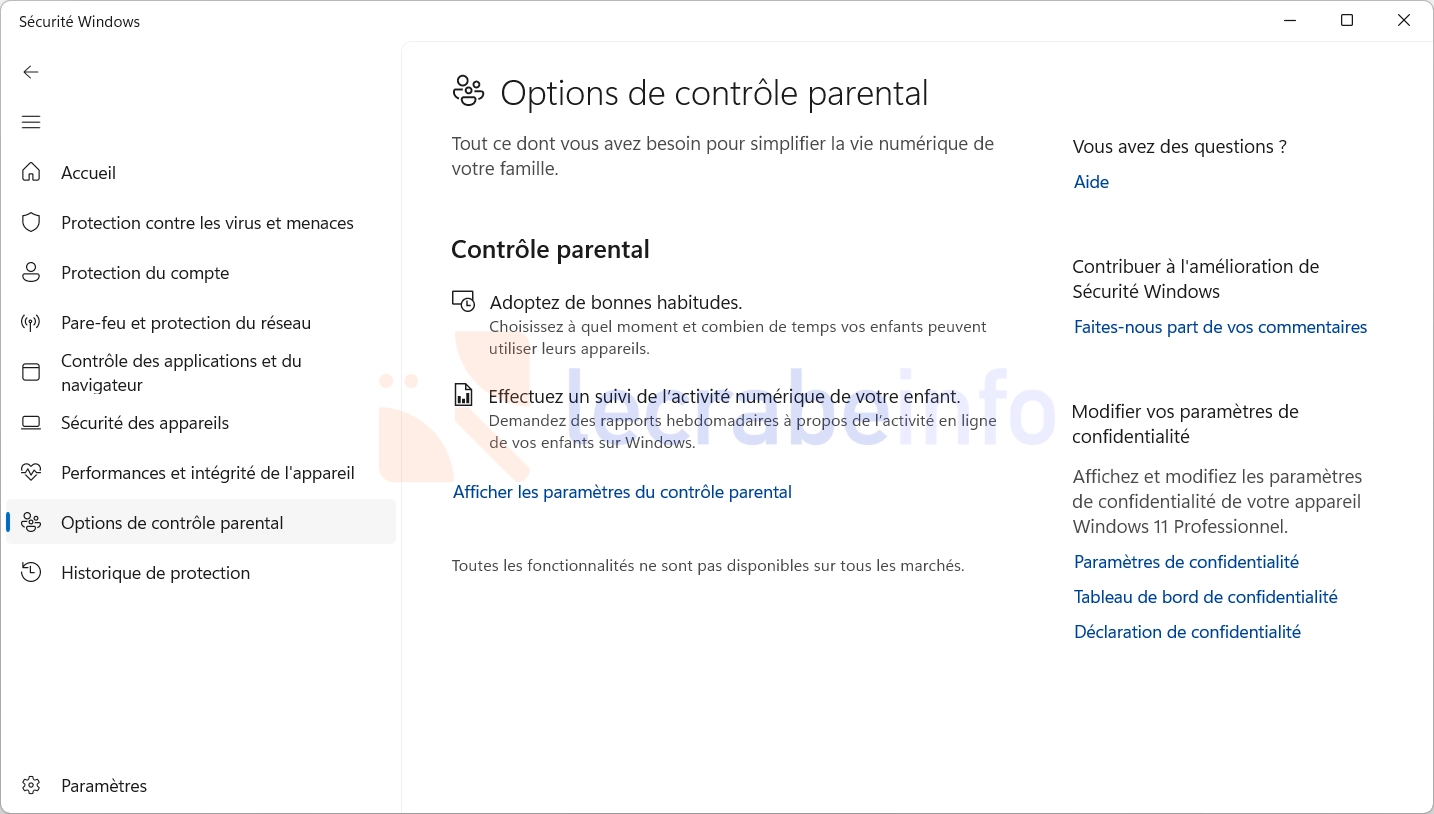Screen dimensions: 1434x814
Task: Open Faites-nous part de vos commentaires
Action: point(1220,327)
